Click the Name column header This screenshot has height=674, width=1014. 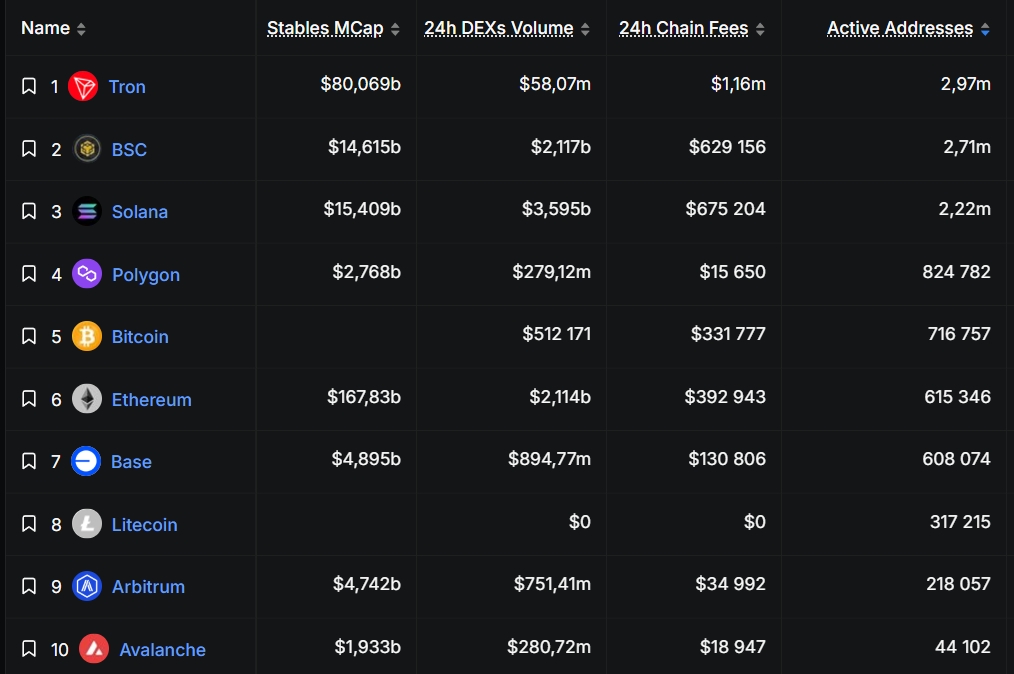click(45, 28)
